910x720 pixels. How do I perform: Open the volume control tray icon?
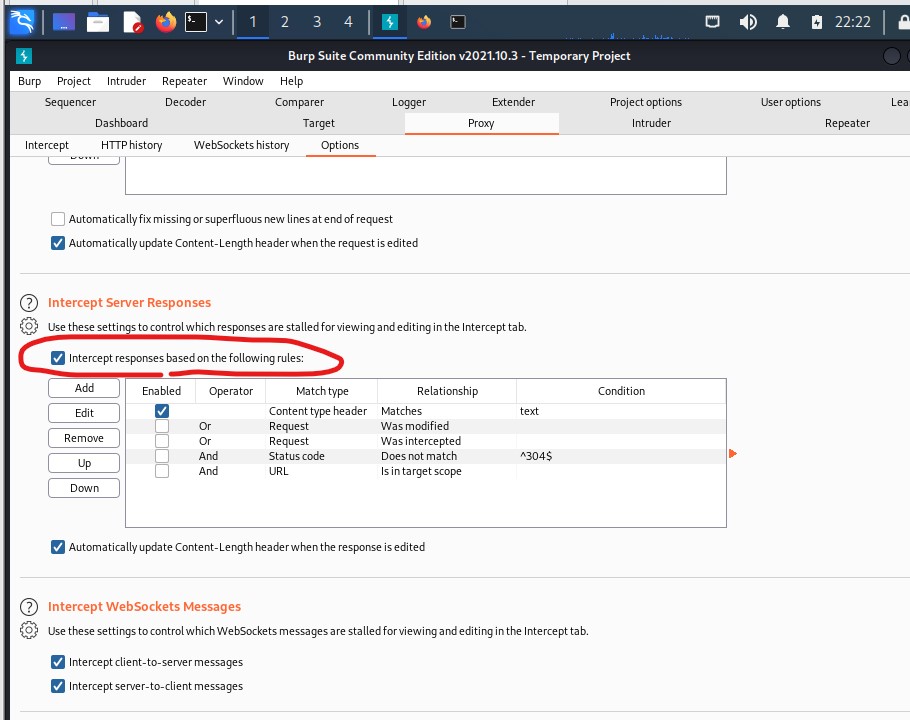click(x=748, y=22)
